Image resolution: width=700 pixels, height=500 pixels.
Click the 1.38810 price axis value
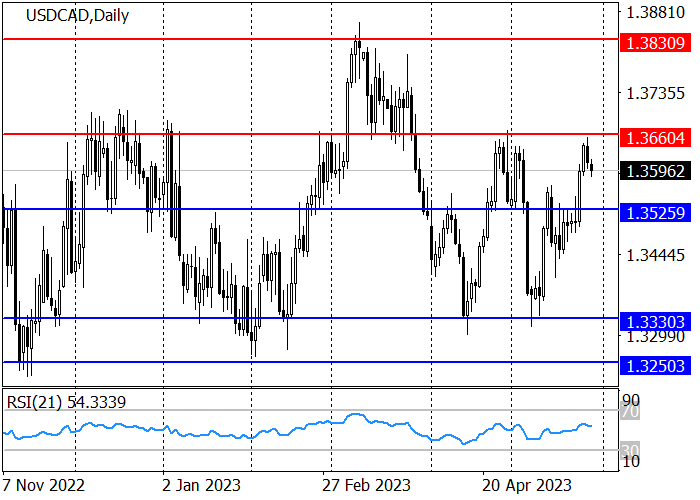655,12
